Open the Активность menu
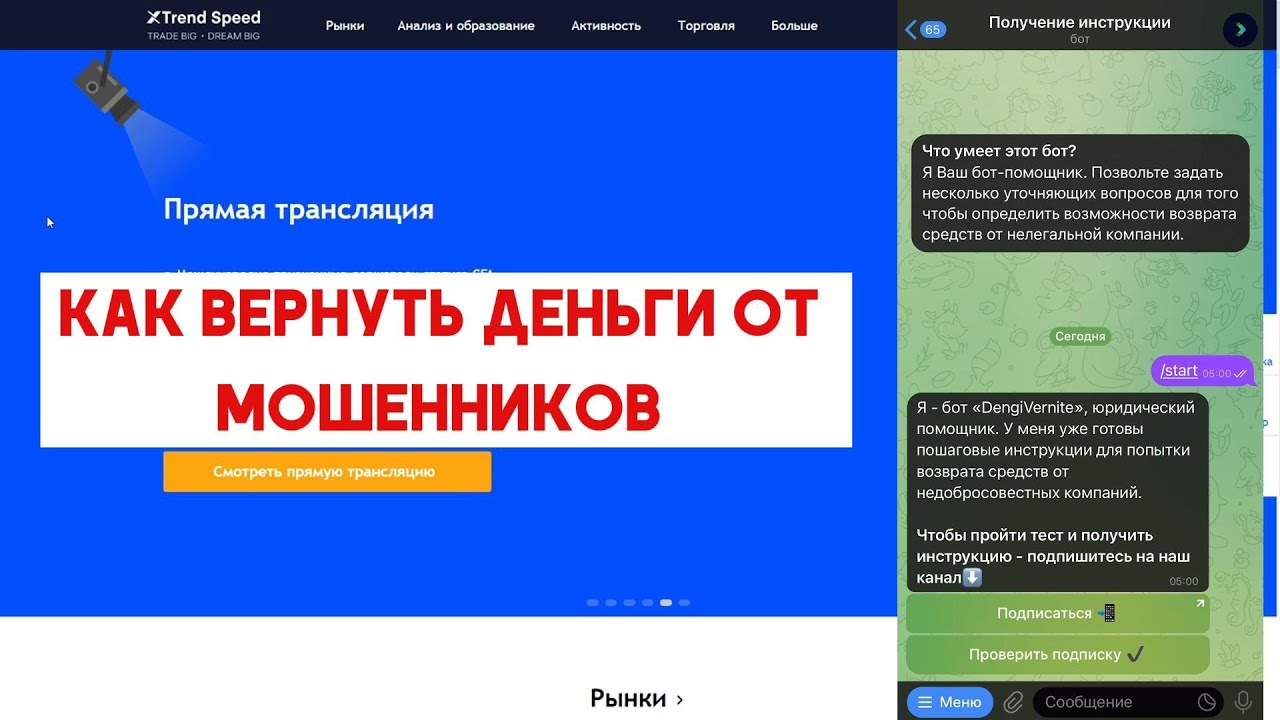This screenshot has width=1280, height=720. pos(606,26)
